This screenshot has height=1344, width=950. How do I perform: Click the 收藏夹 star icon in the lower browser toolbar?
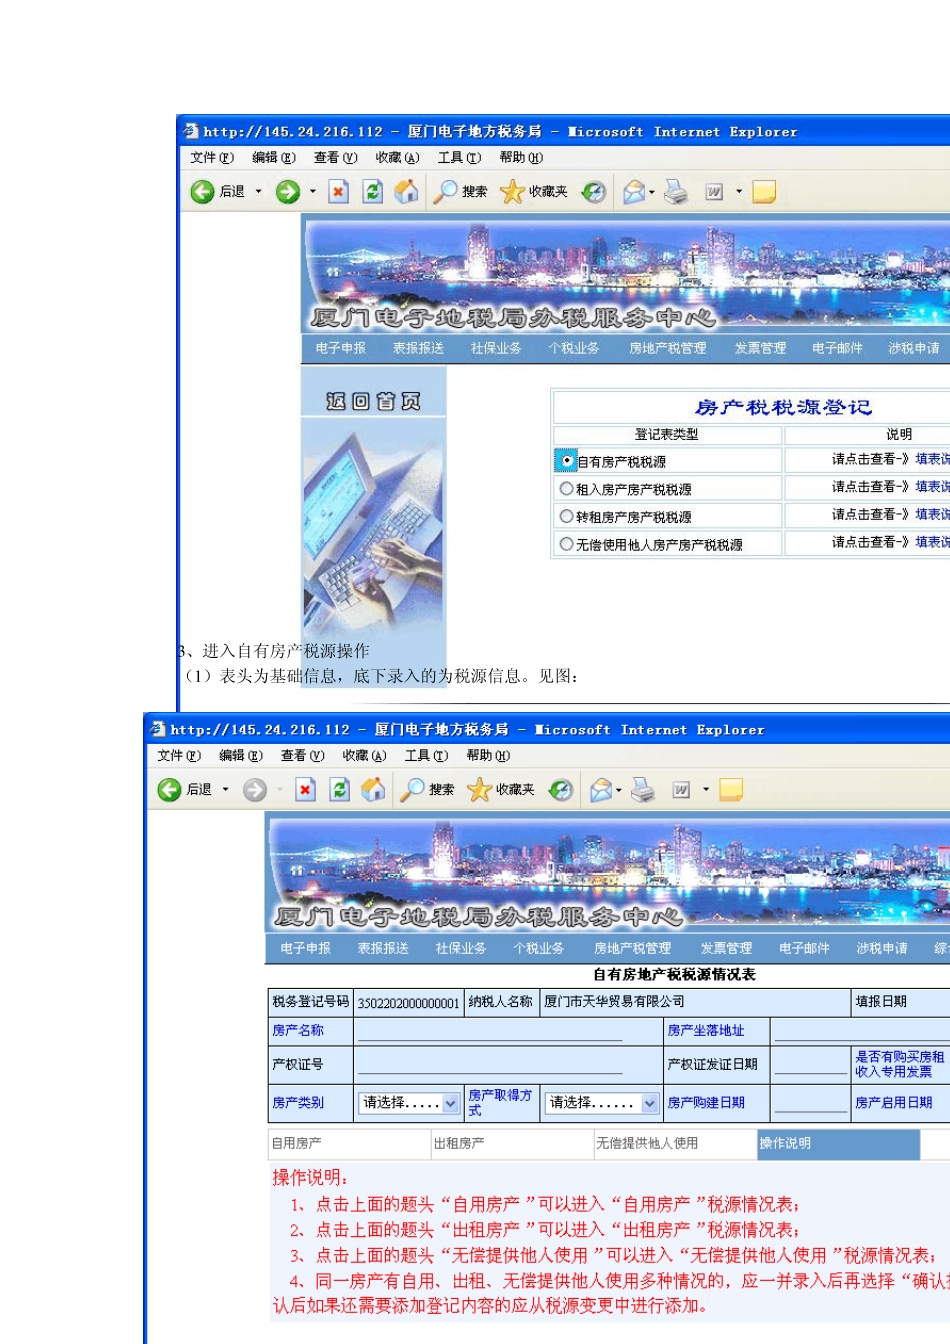click(479, 790)
